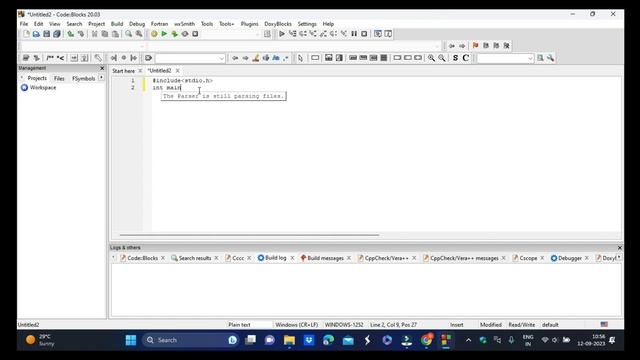Click the Copy toolbar icon
This screenshot has width=640, height=360.
(x=105, y=34)
